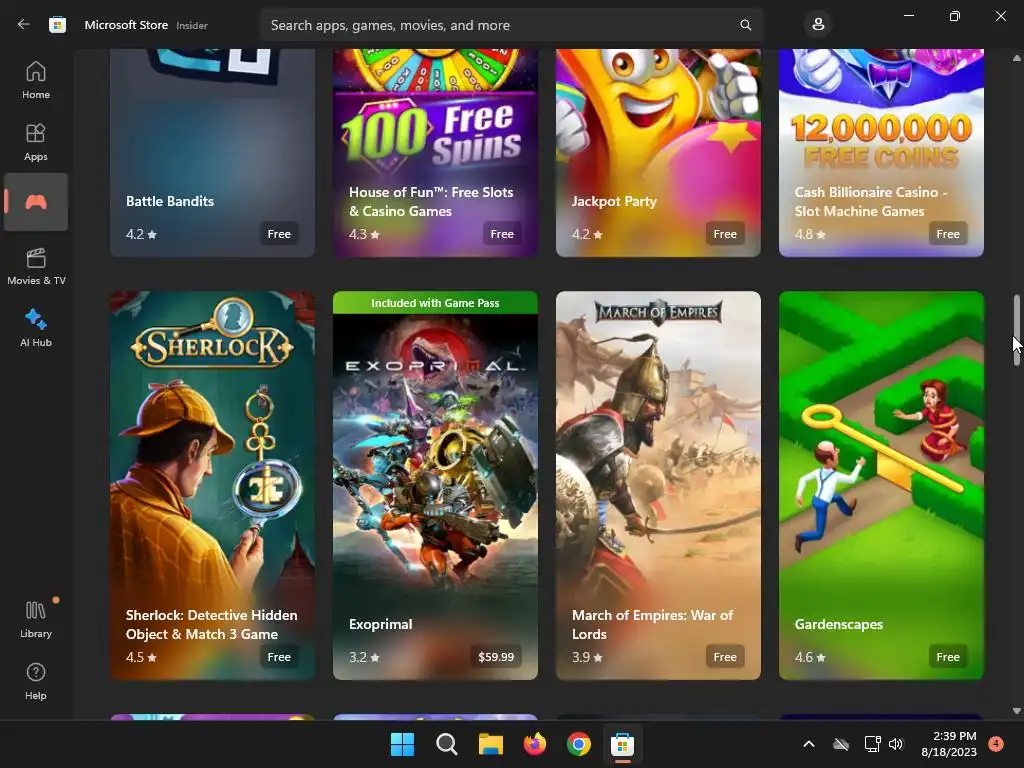Viewport: 1024px width, 768px height.
Task: Click the 4.5 rating on Sherlock
Action: 141,657
